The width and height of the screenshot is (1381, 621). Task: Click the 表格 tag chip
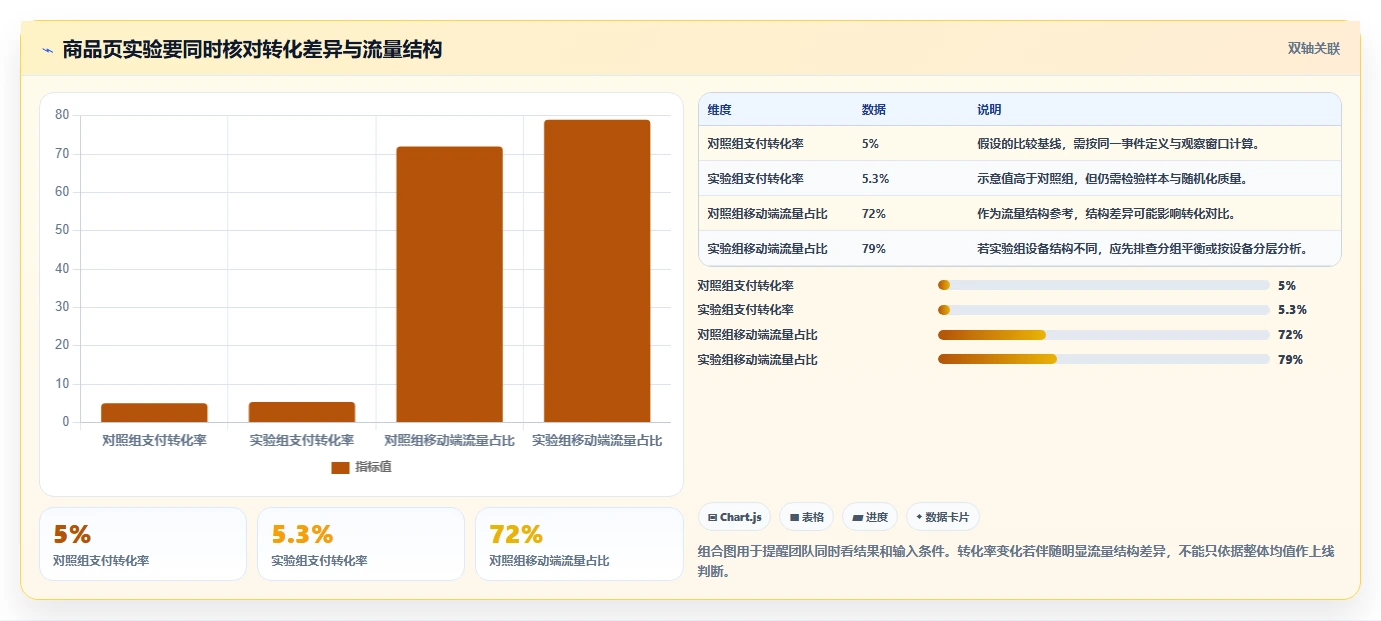point(806,517)
